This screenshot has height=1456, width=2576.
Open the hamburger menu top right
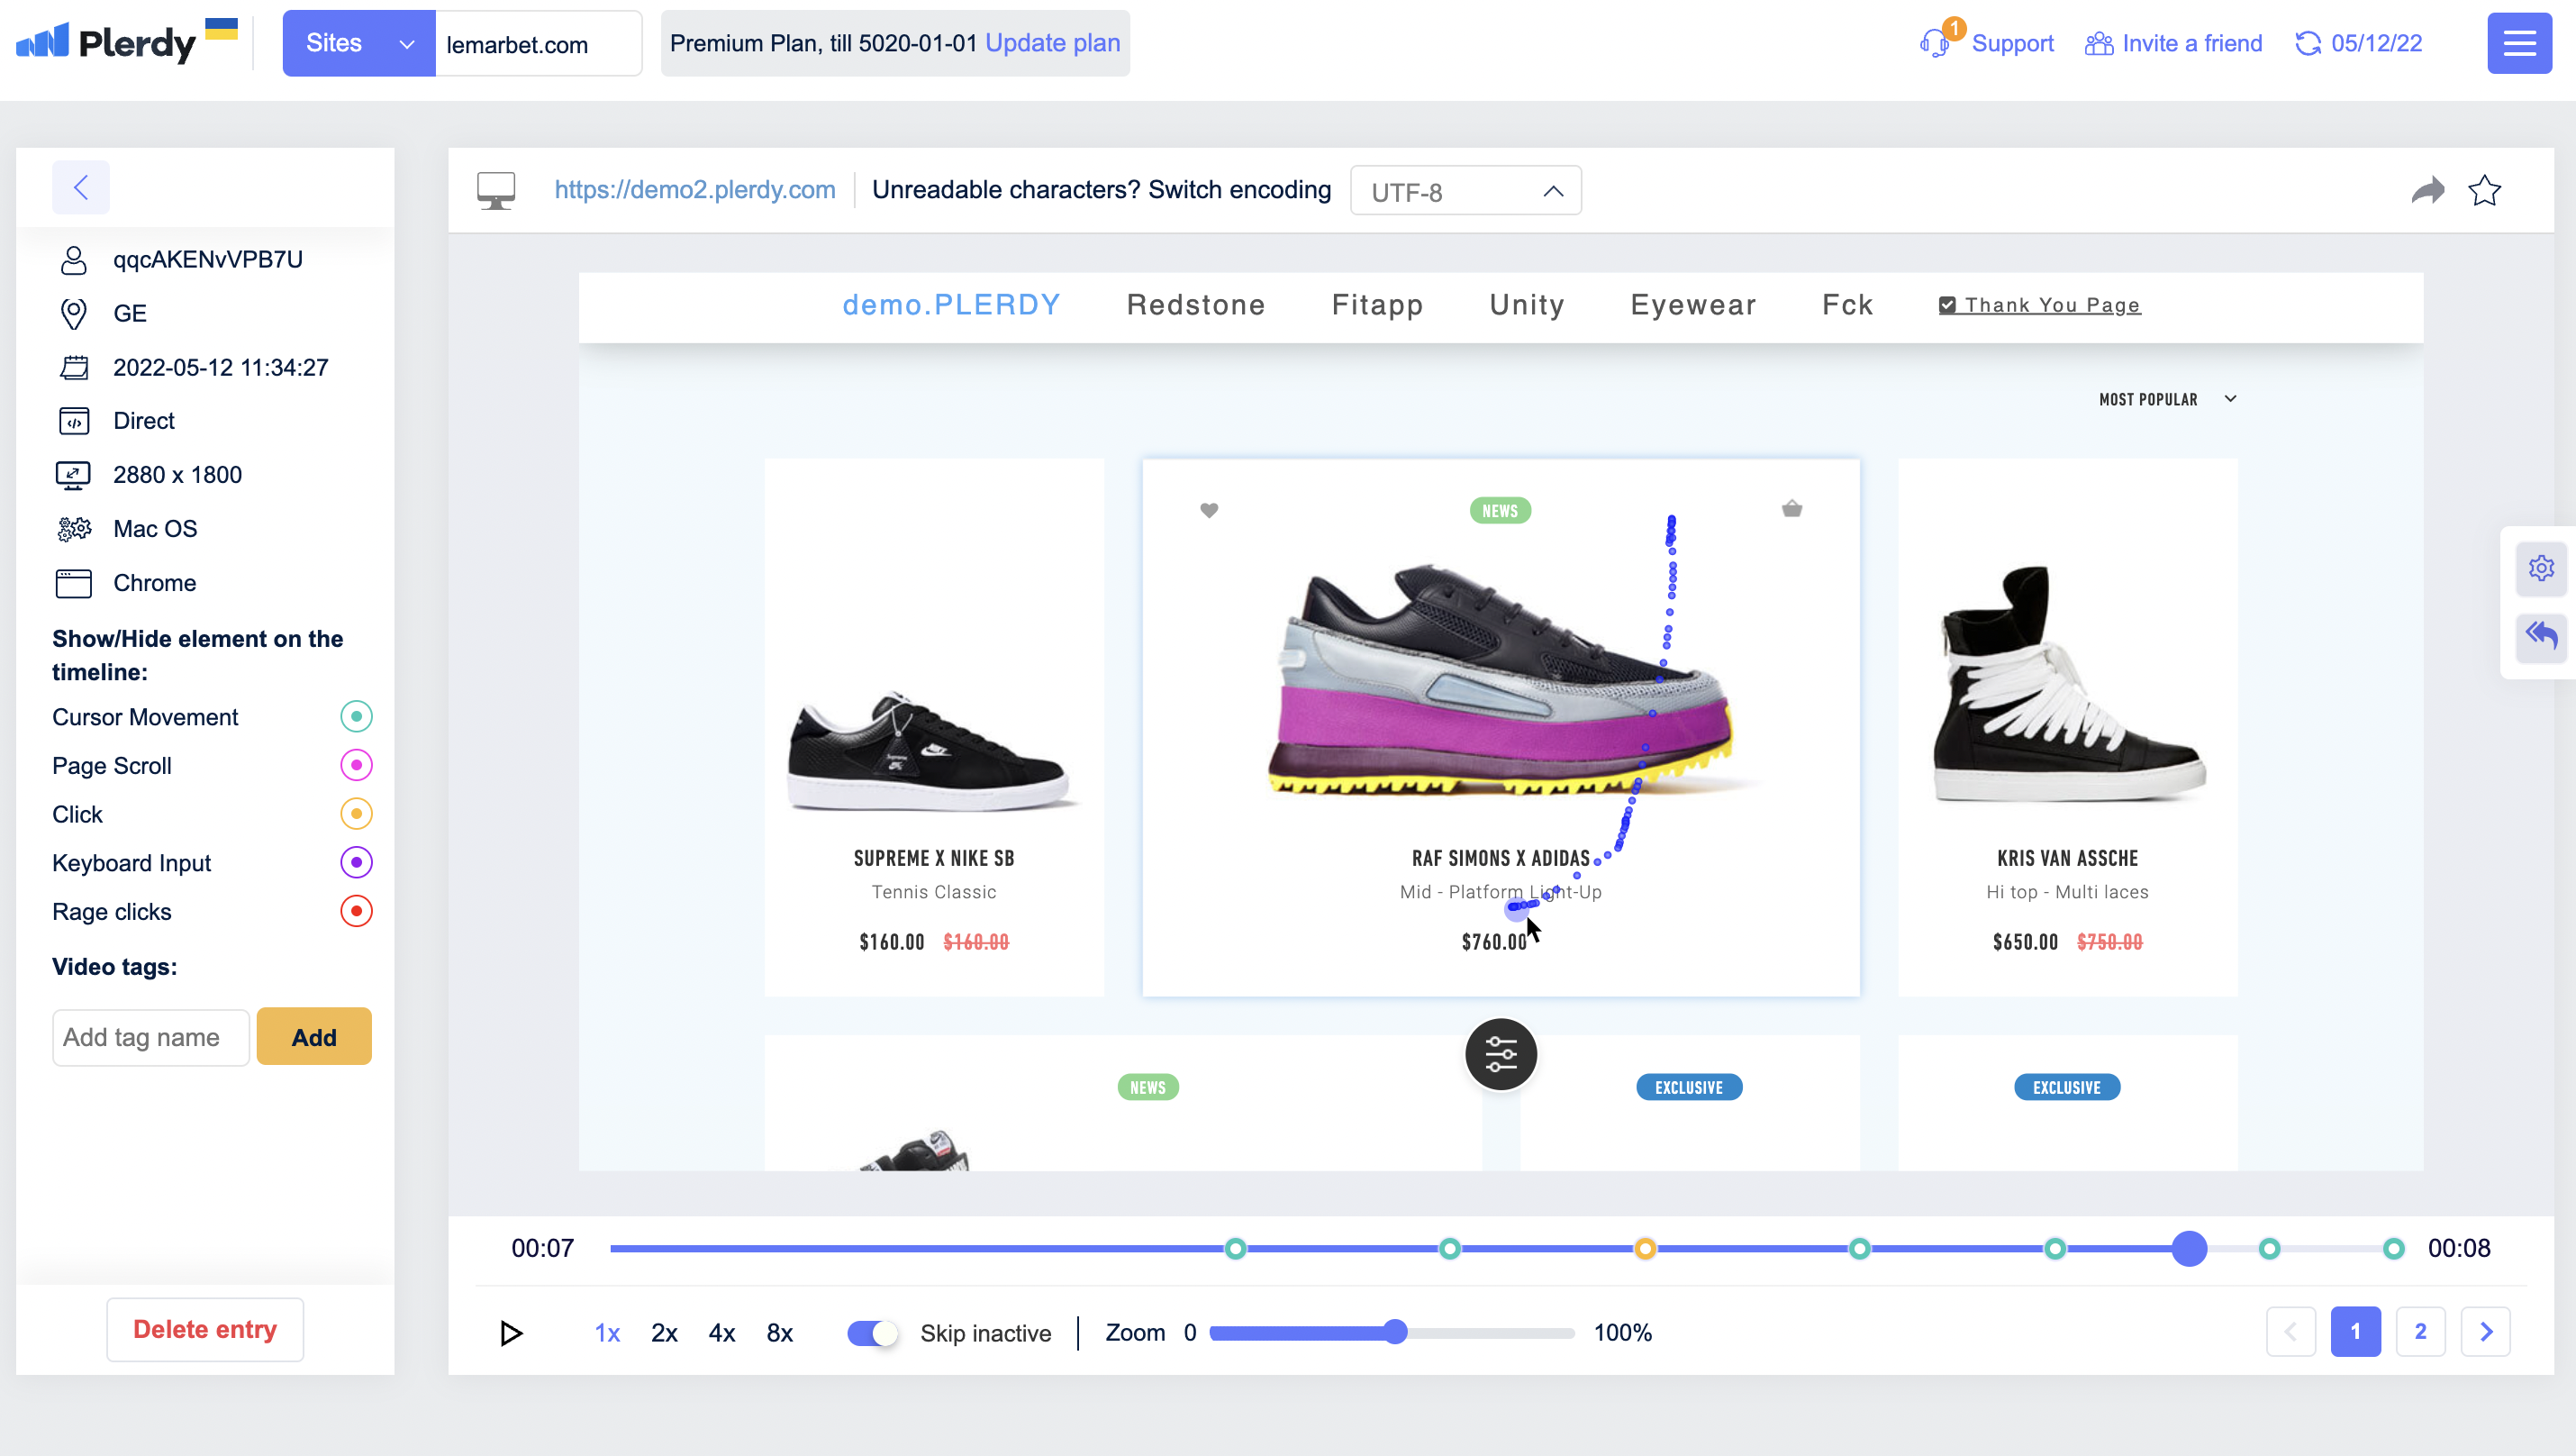(x=2518, y=43)
